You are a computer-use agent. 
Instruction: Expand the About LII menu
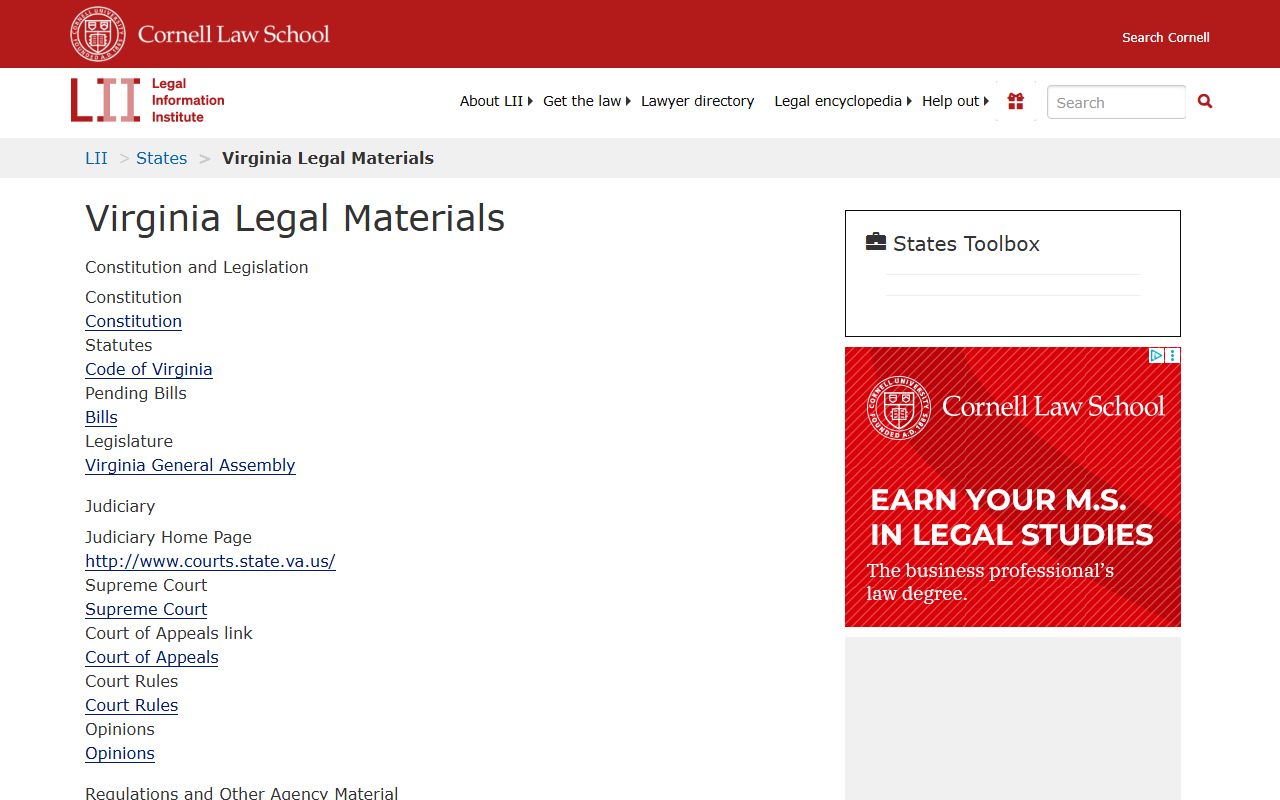click(496, 101)
